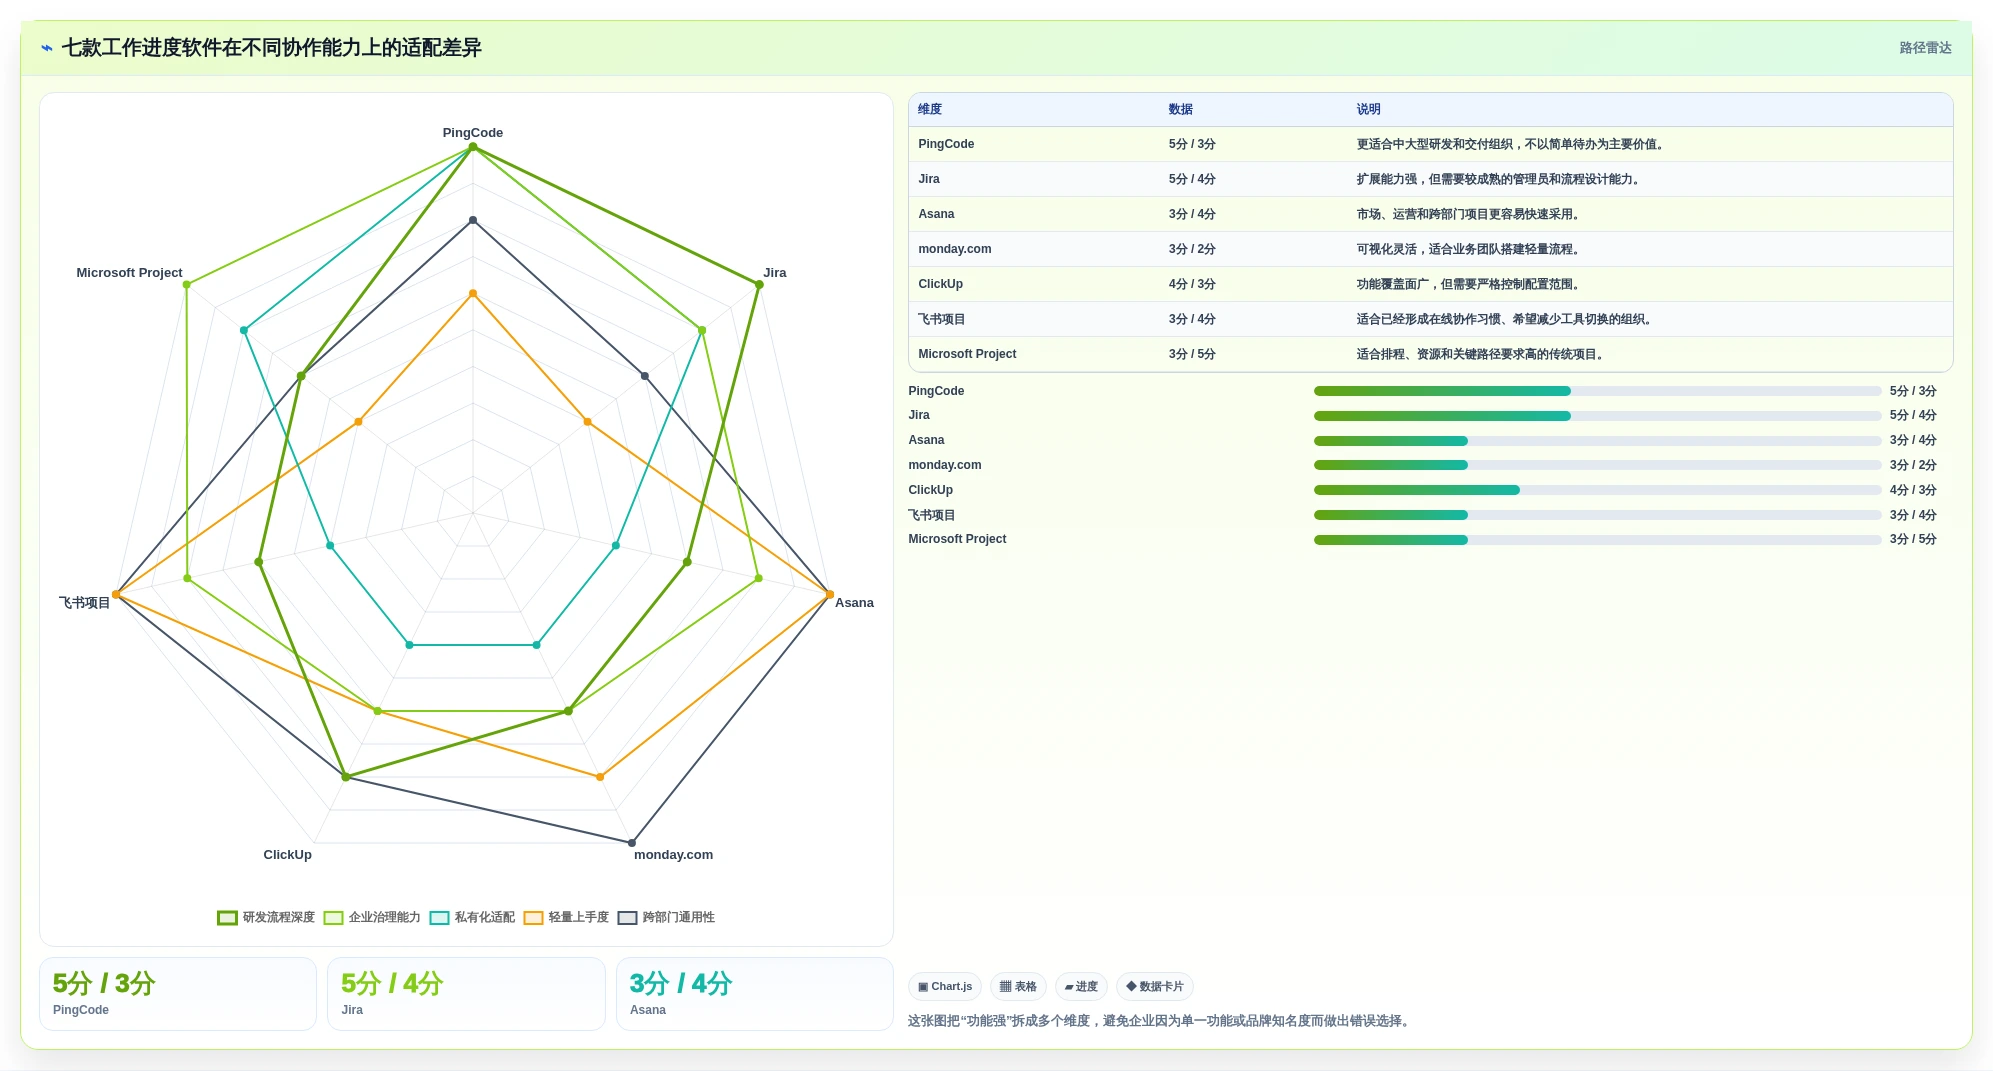Screen dimensions: 1993x1071
Task: Click the 路径雷达 label in header
Action: (1925, 48)
